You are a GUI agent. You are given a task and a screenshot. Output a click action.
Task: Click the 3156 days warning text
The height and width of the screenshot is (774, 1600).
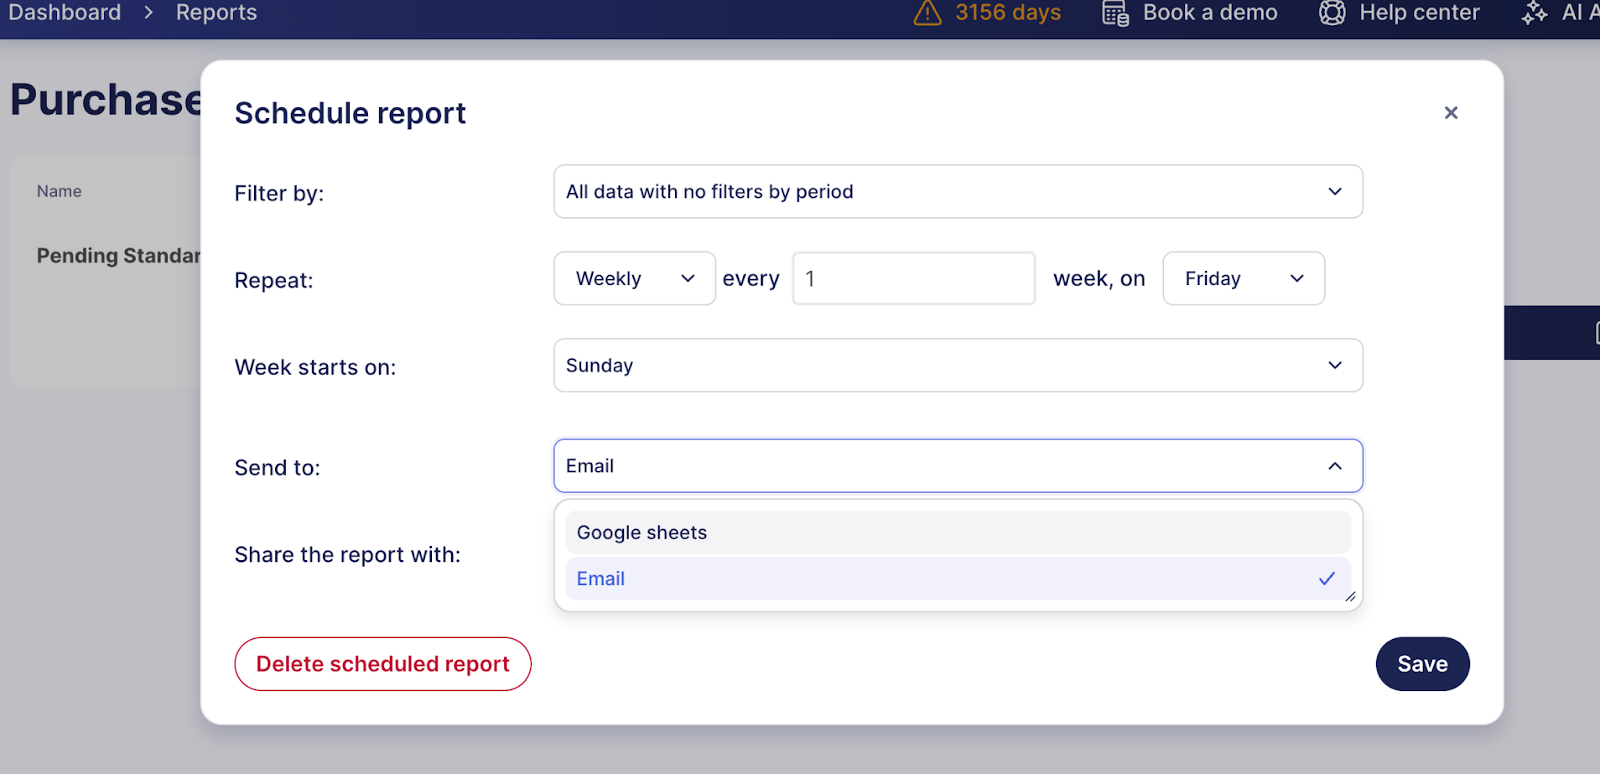tap(1007, 13)
